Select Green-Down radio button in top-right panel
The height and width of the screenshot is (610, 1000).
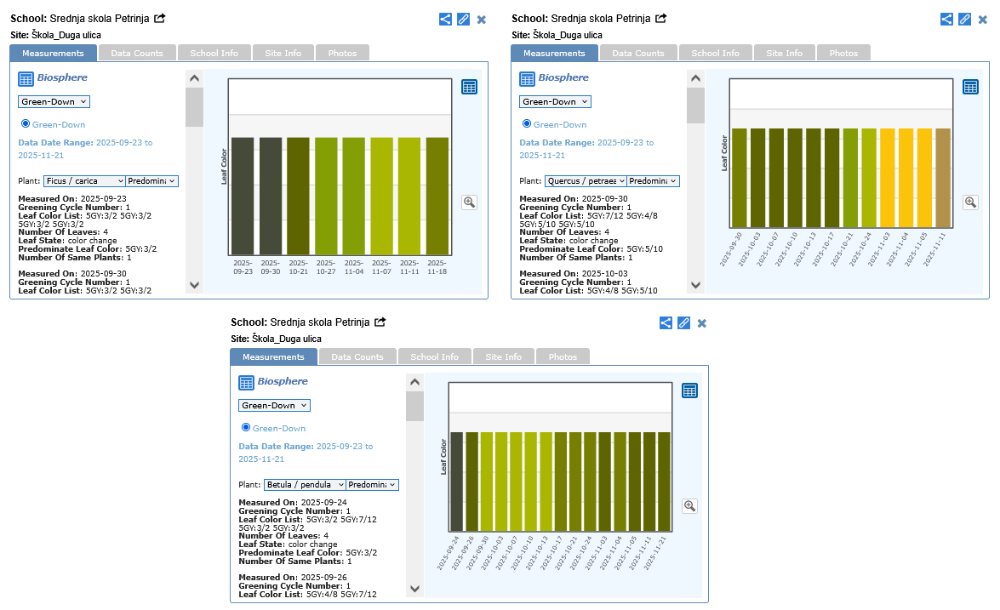[527, 124]
